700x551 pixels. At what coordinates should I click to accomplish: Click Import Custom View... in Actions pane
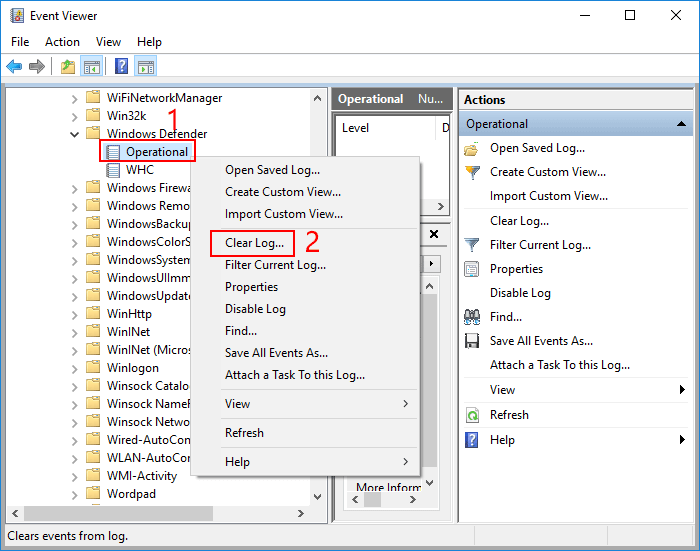549,196
